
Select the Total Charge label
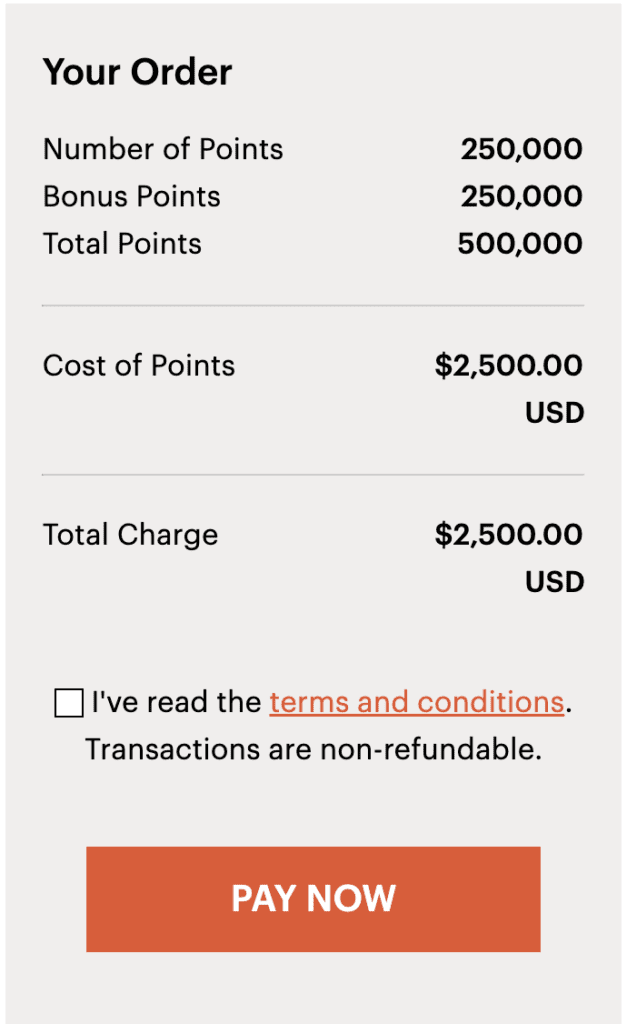click(130, 534)
